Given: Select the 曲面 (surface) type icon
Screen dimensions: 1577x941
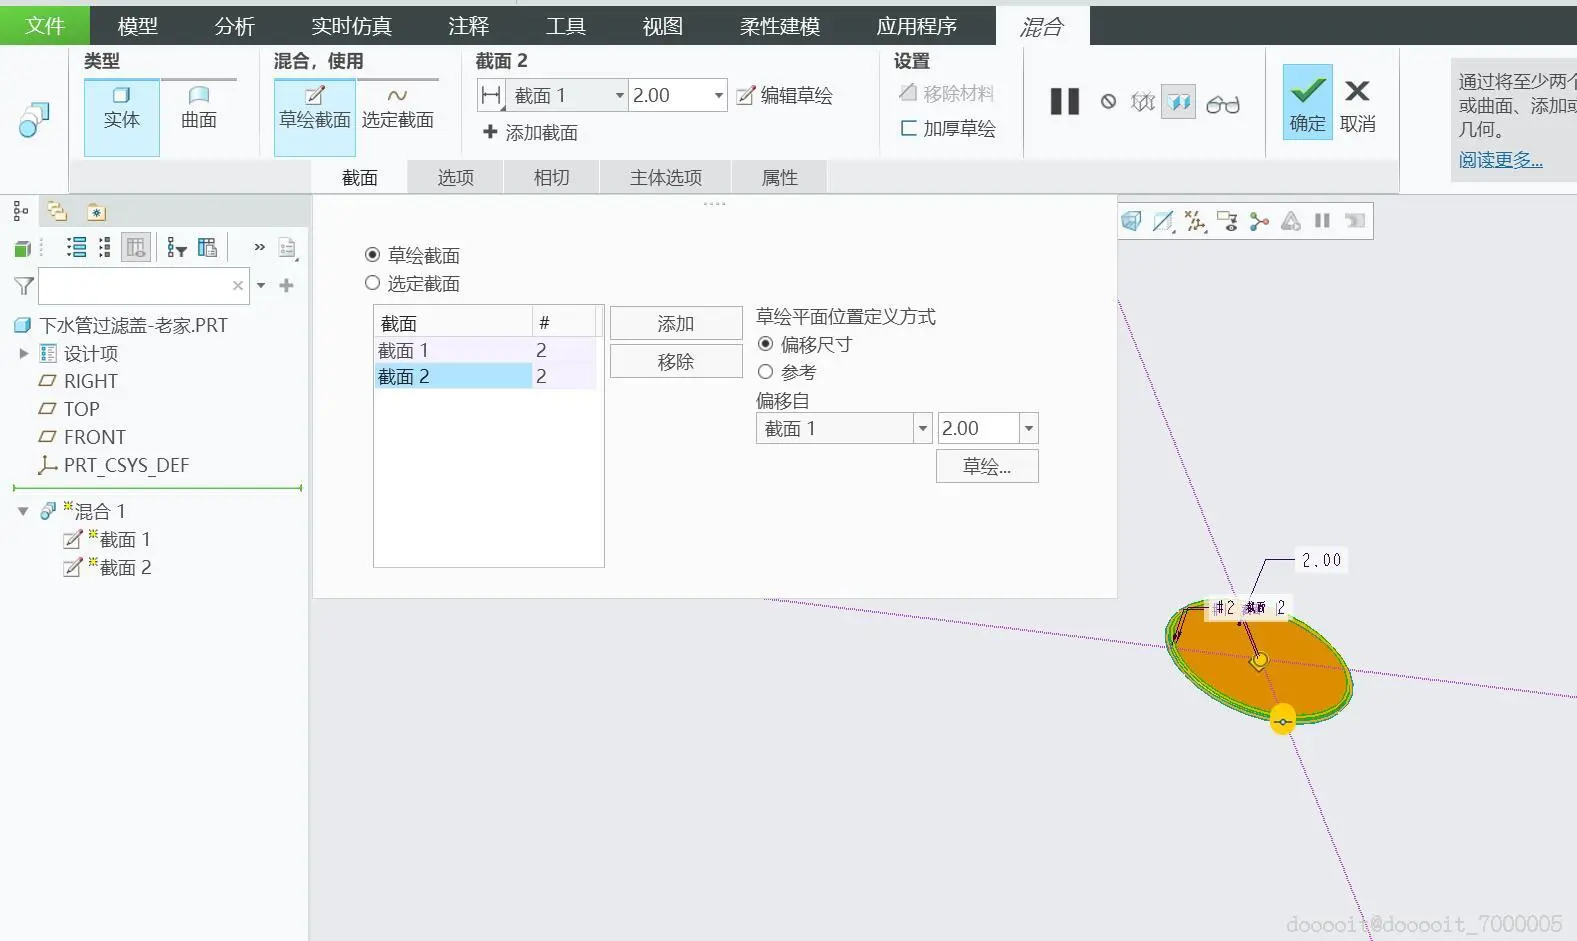Looking at the screenshot, I should pyautogui.click(x=199, y=107).
